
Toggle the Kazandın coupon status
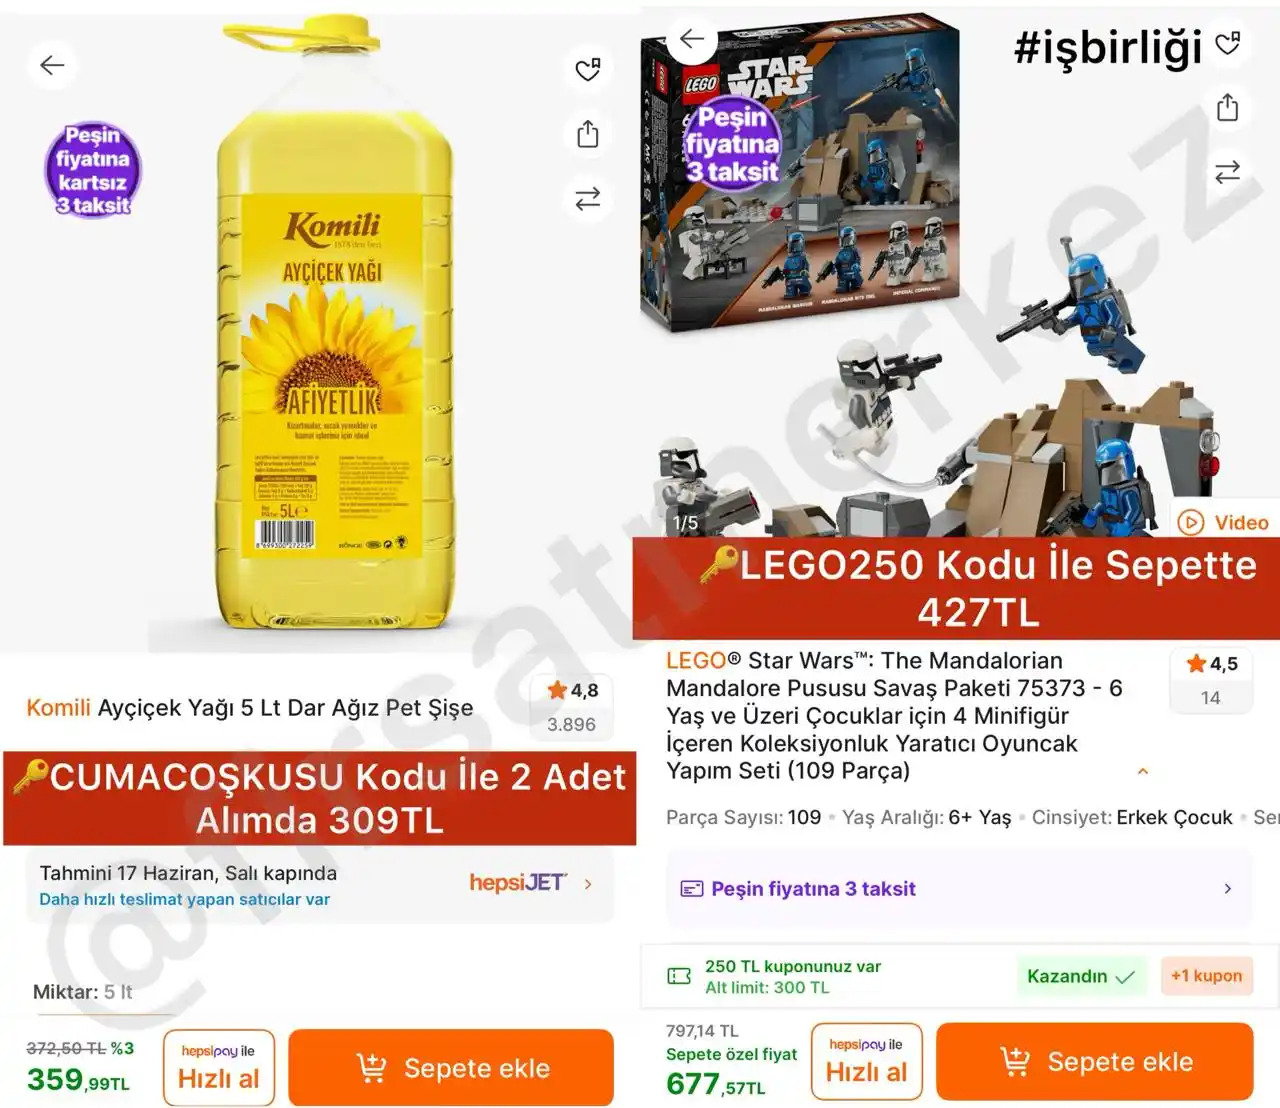coord(1080,976)
